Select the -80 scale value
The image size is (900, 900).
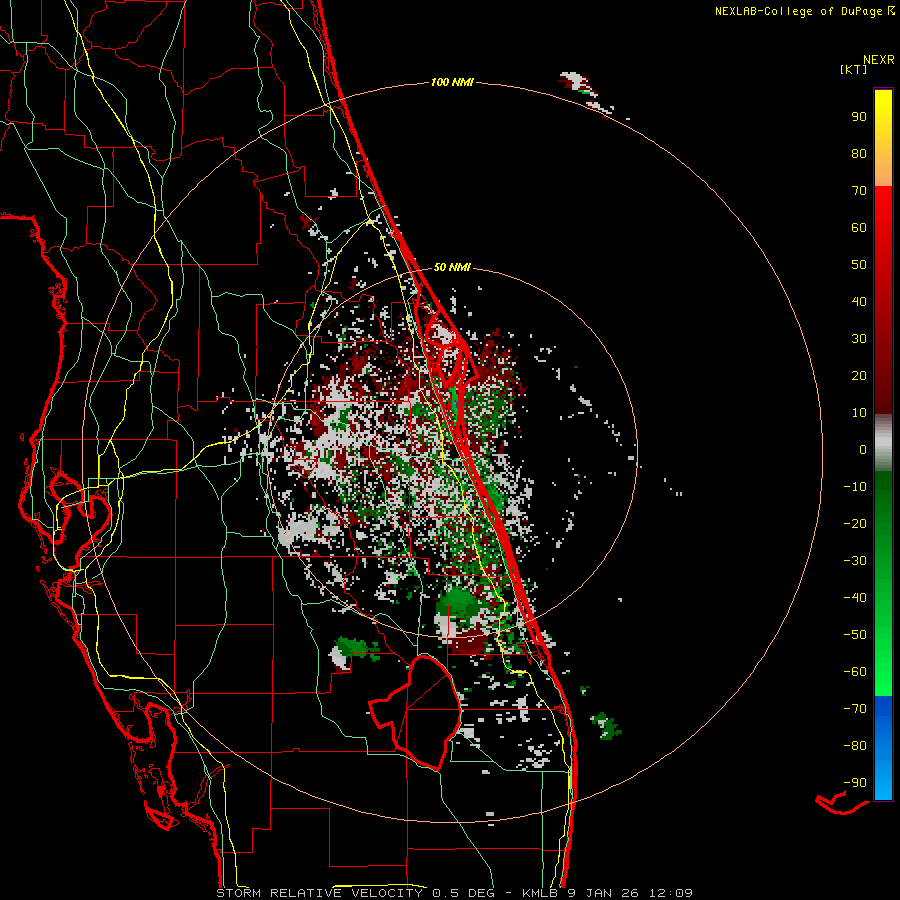tap(855, 746)
